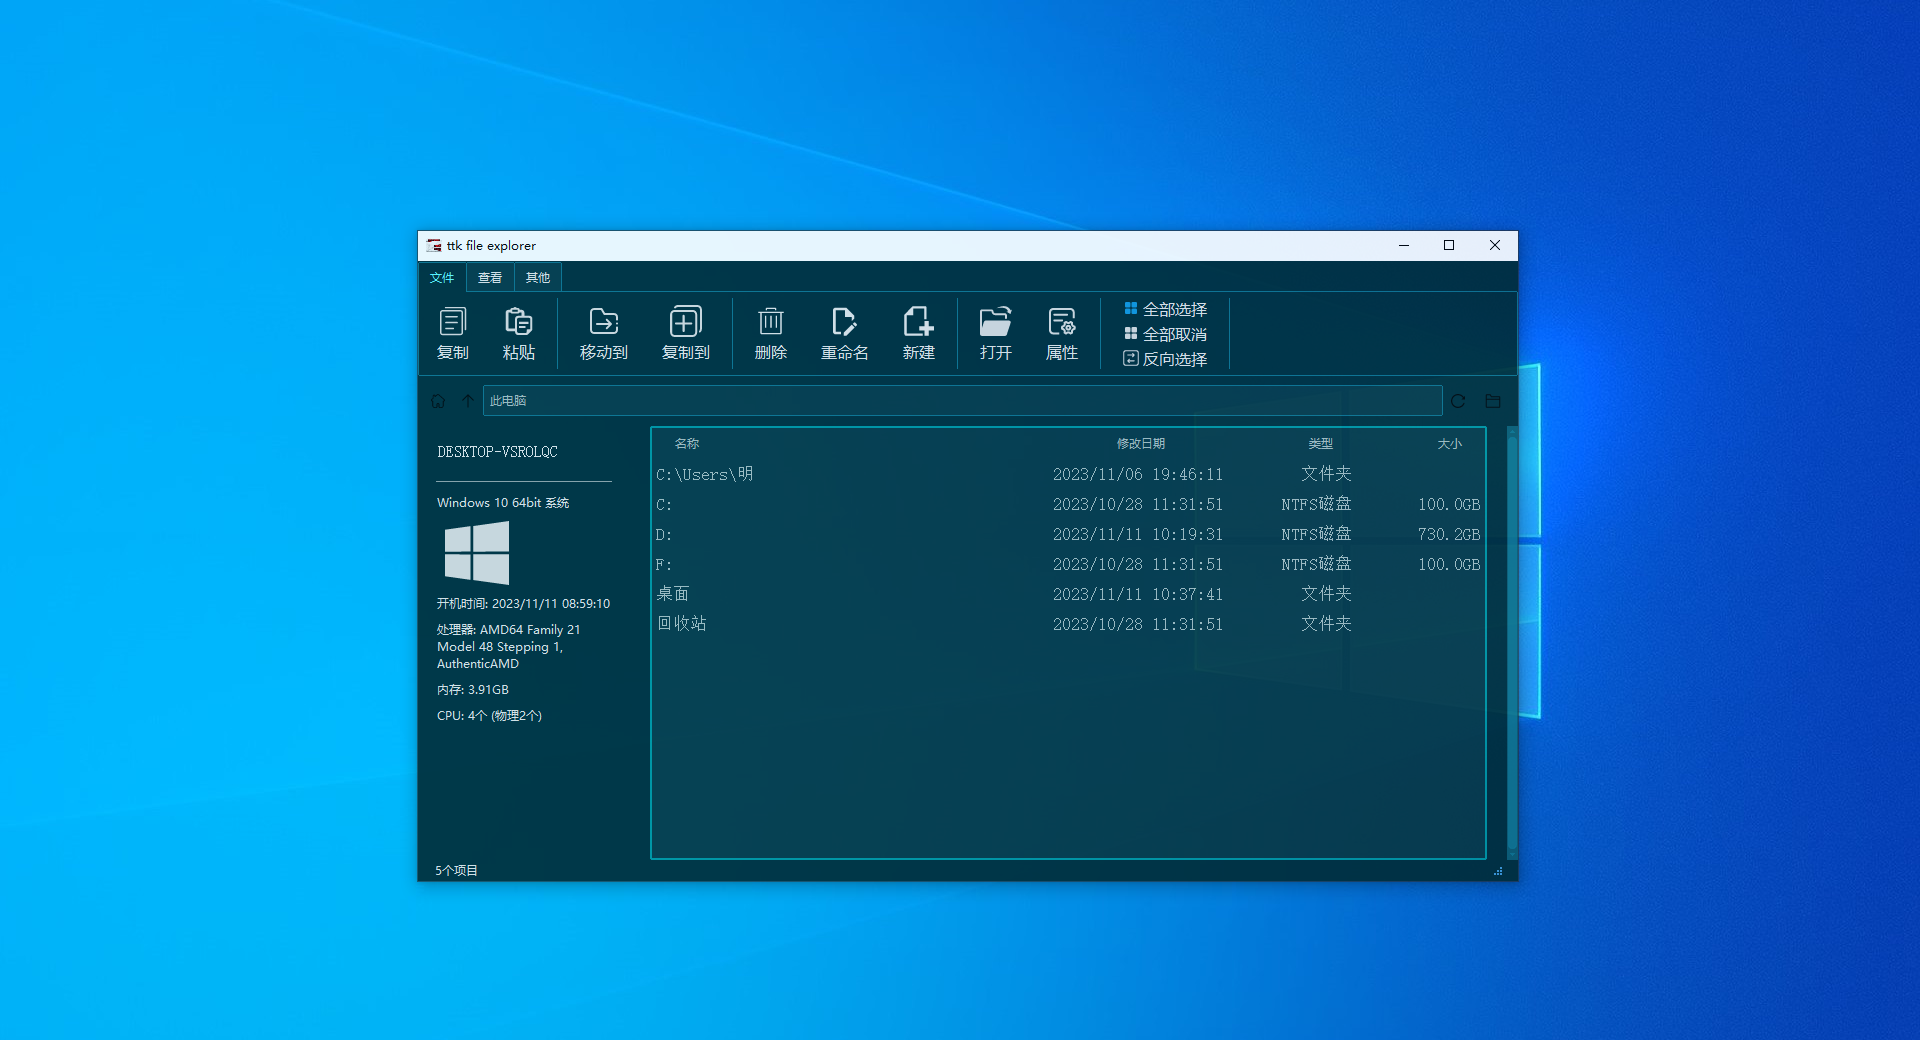Click the 5个项目 status bar text

[x=456, y=871]
